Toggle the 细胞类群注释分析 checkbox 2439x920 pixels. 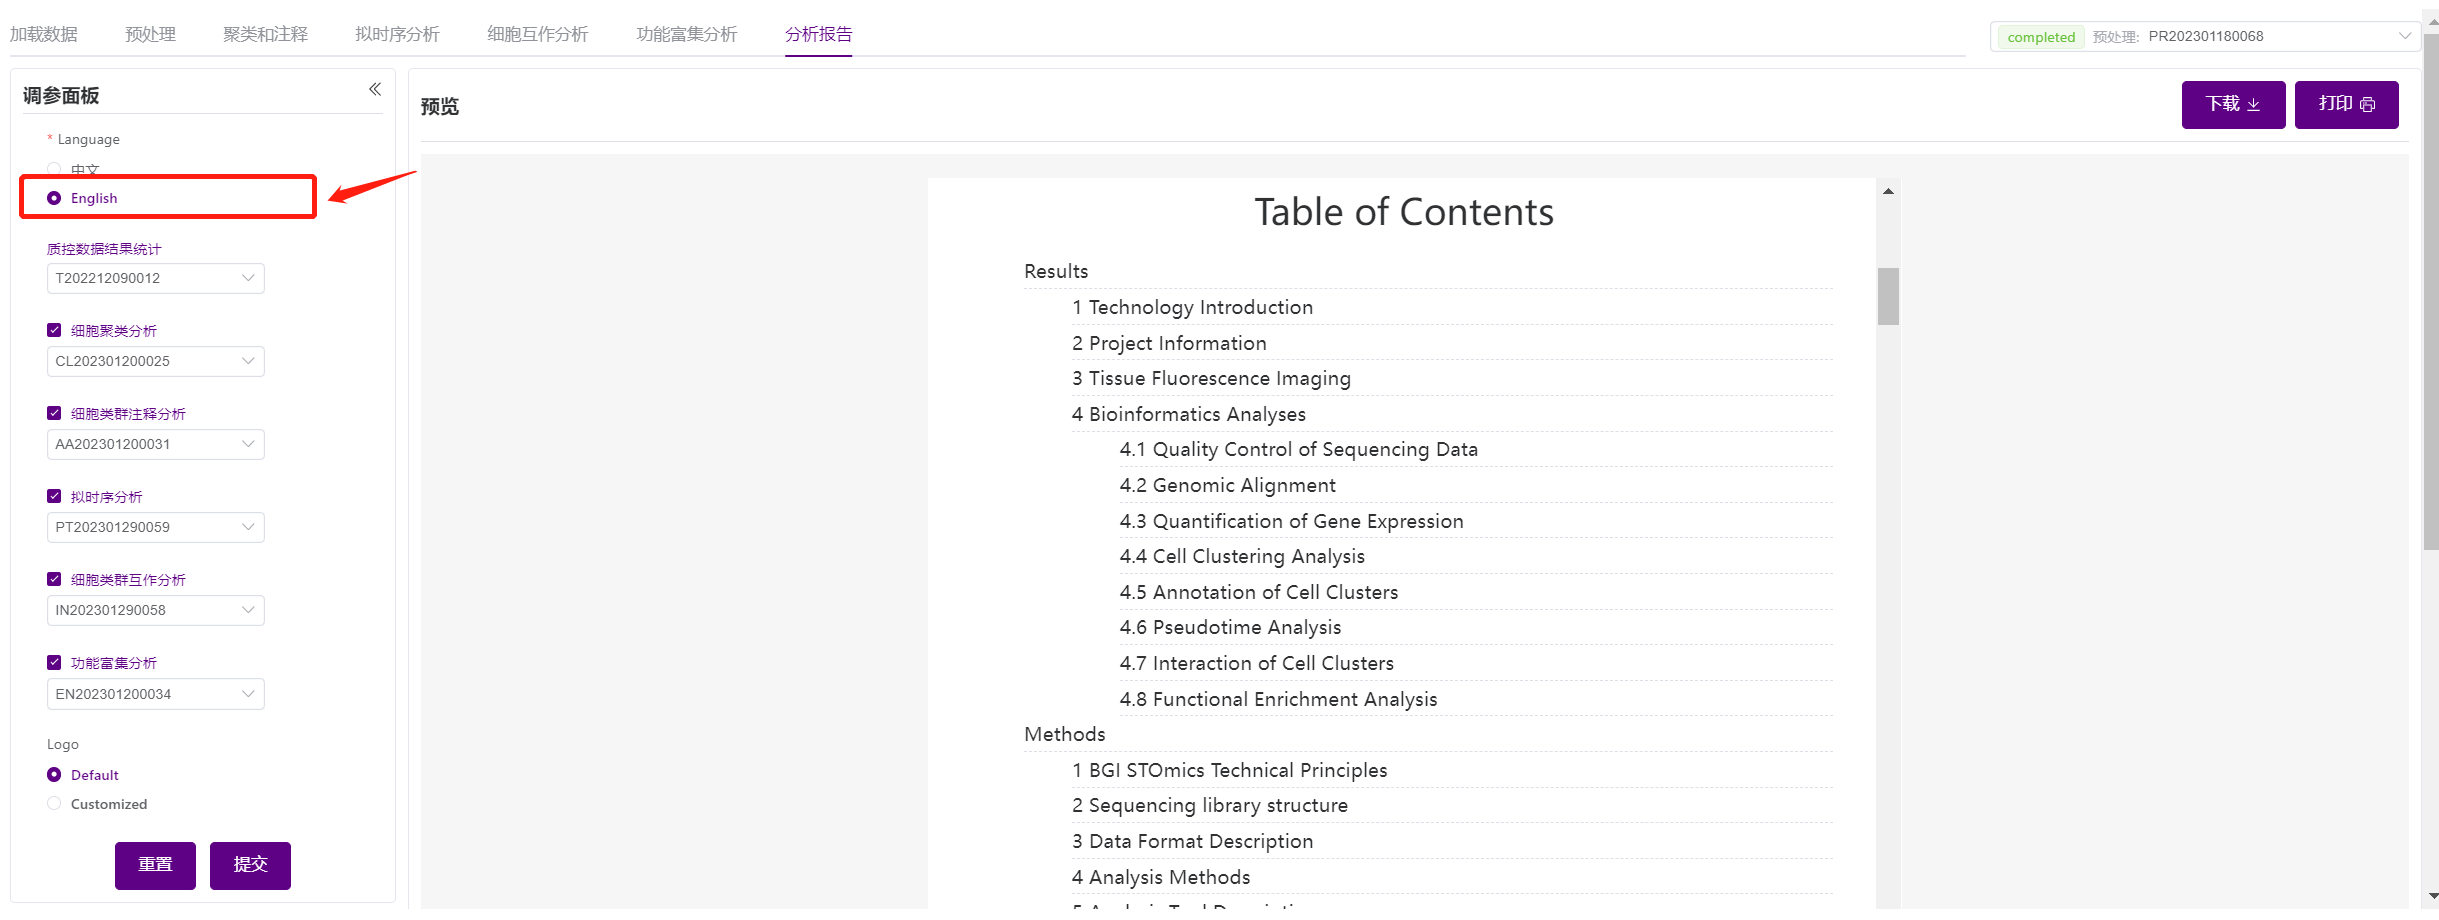[x=55, y=414]
